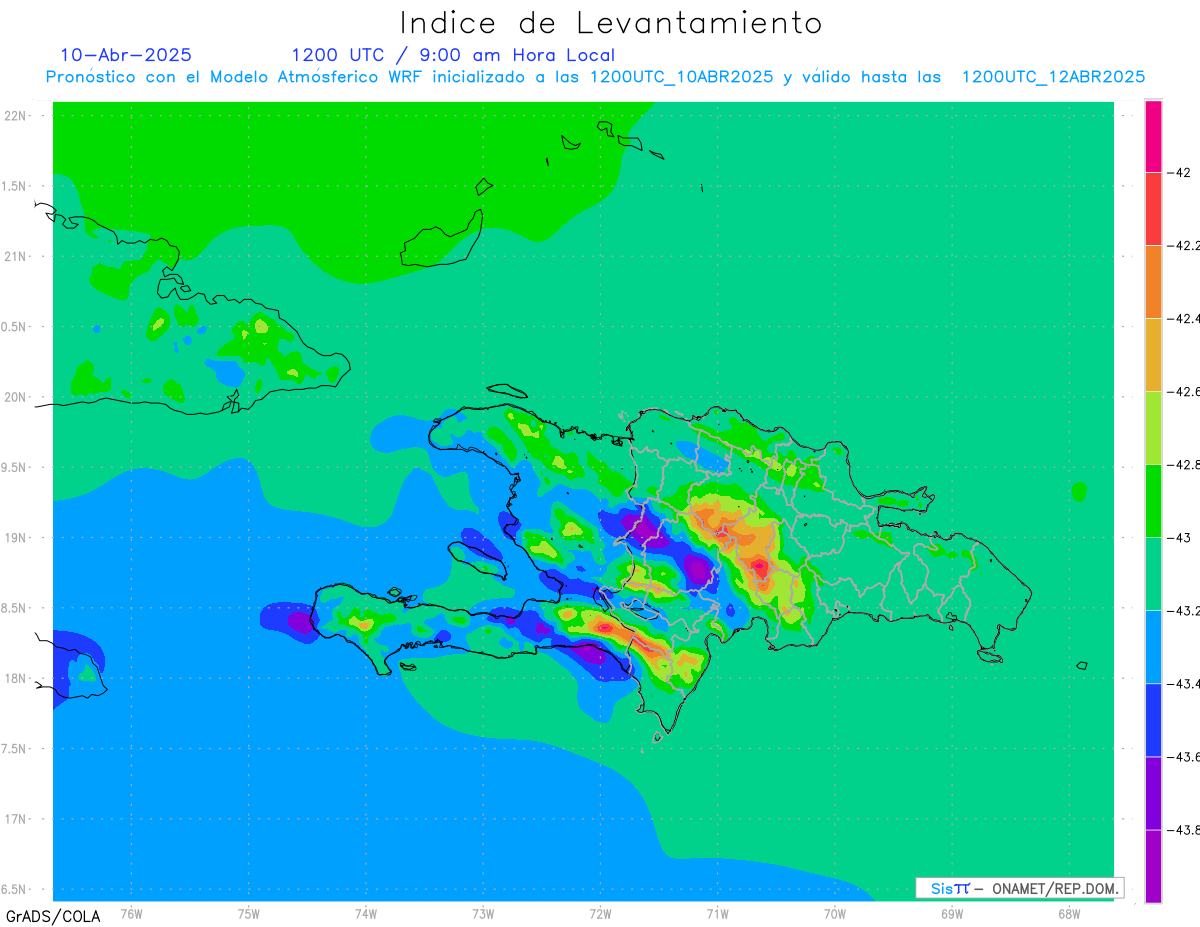
Task: Click the orange swatch between -42.2 and -42.4
Action: [x=1153, y=281]
